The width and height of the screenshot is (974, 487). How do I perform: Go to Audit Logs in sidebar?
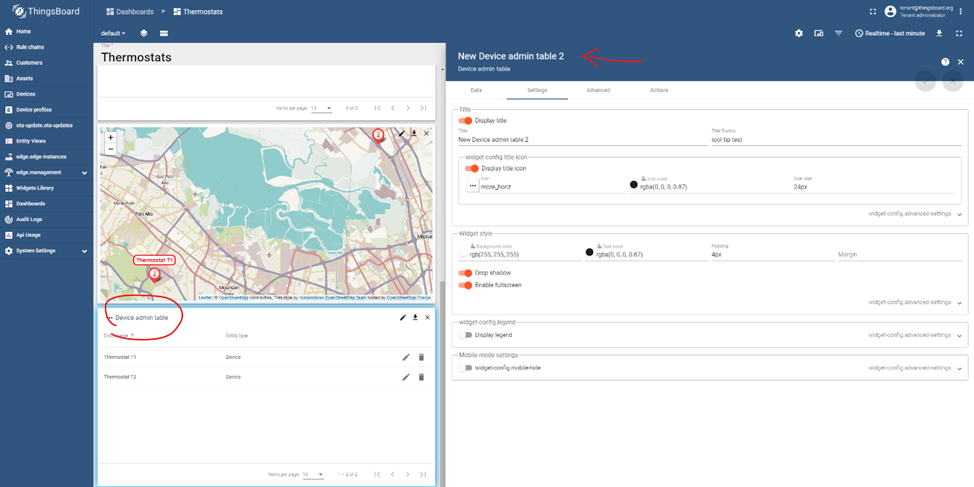tap(47, 219)
